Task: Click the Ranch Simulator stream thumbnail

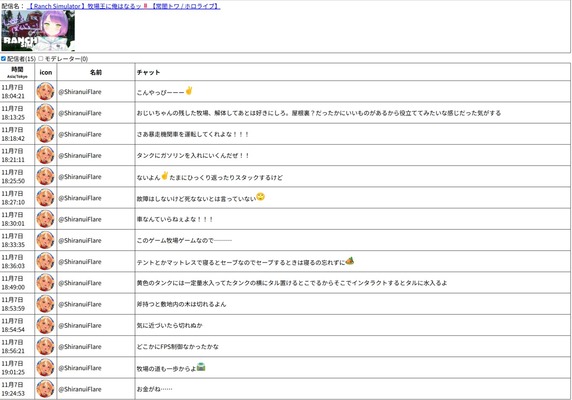Action: click(38, 31)
